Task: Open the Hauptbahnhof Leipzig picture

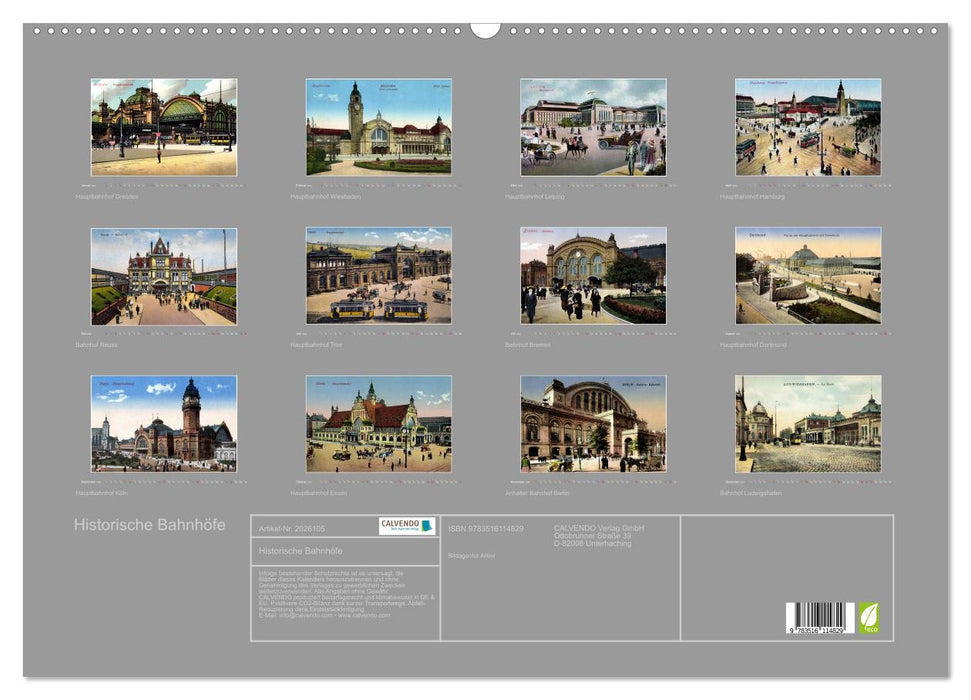Action: pyautogui.click(x=593, y=127)
